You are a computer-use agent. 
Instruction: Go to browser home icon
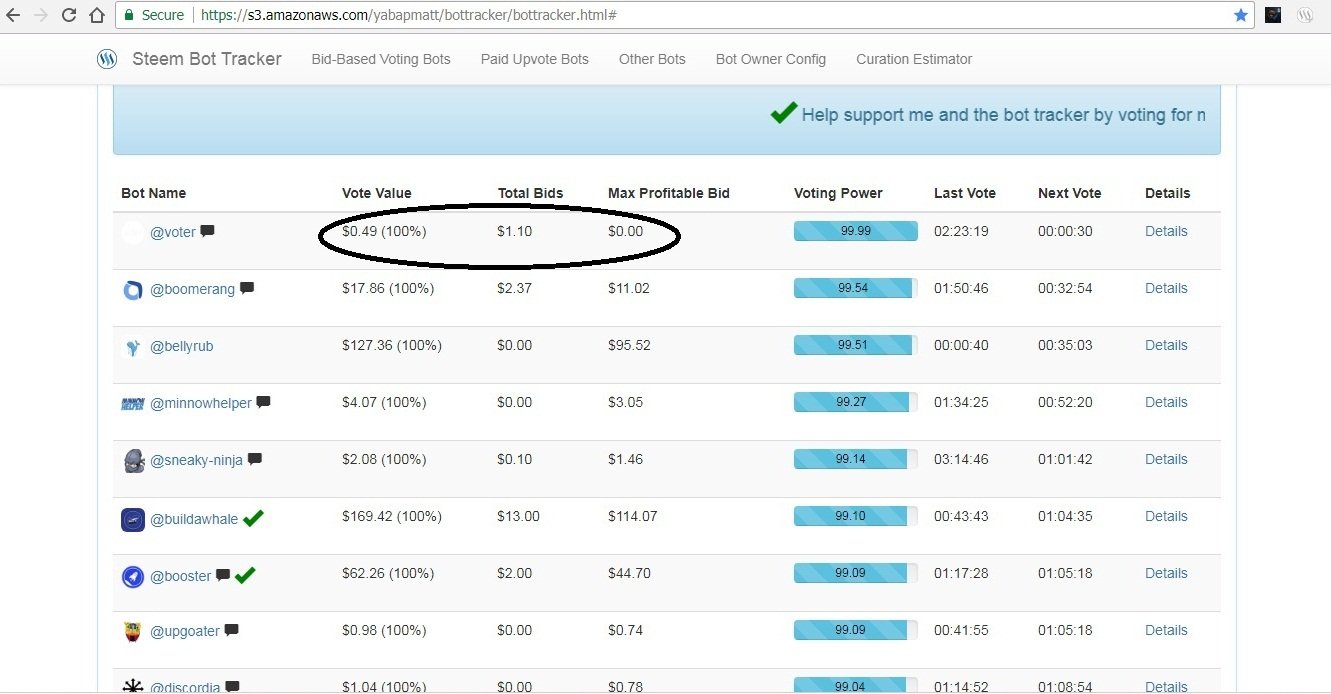tap(97, 15)
